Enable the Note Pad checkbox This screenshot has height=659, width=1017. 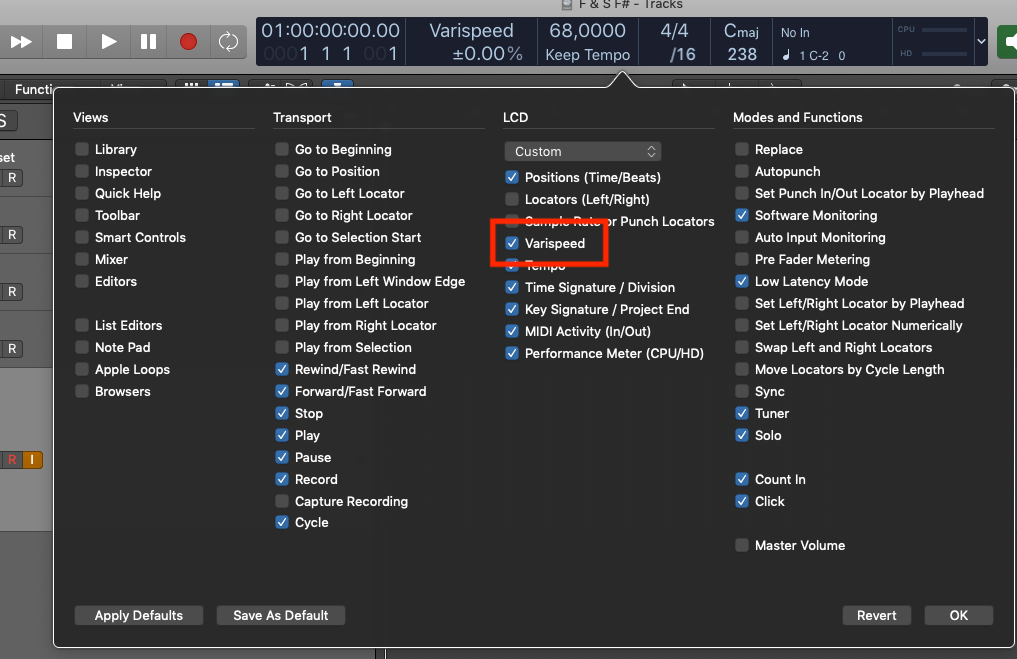82,348
